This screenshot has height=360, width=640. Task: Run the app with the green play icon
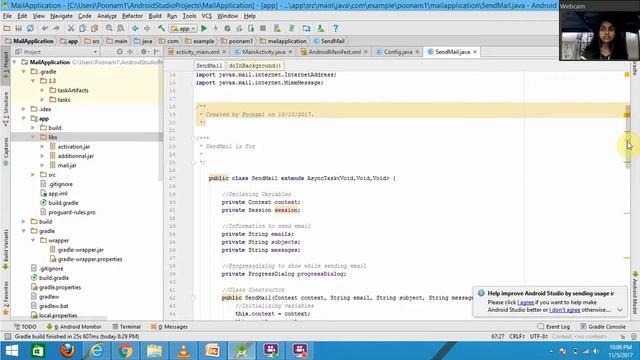pyautogui.click(x=204, y=28)
